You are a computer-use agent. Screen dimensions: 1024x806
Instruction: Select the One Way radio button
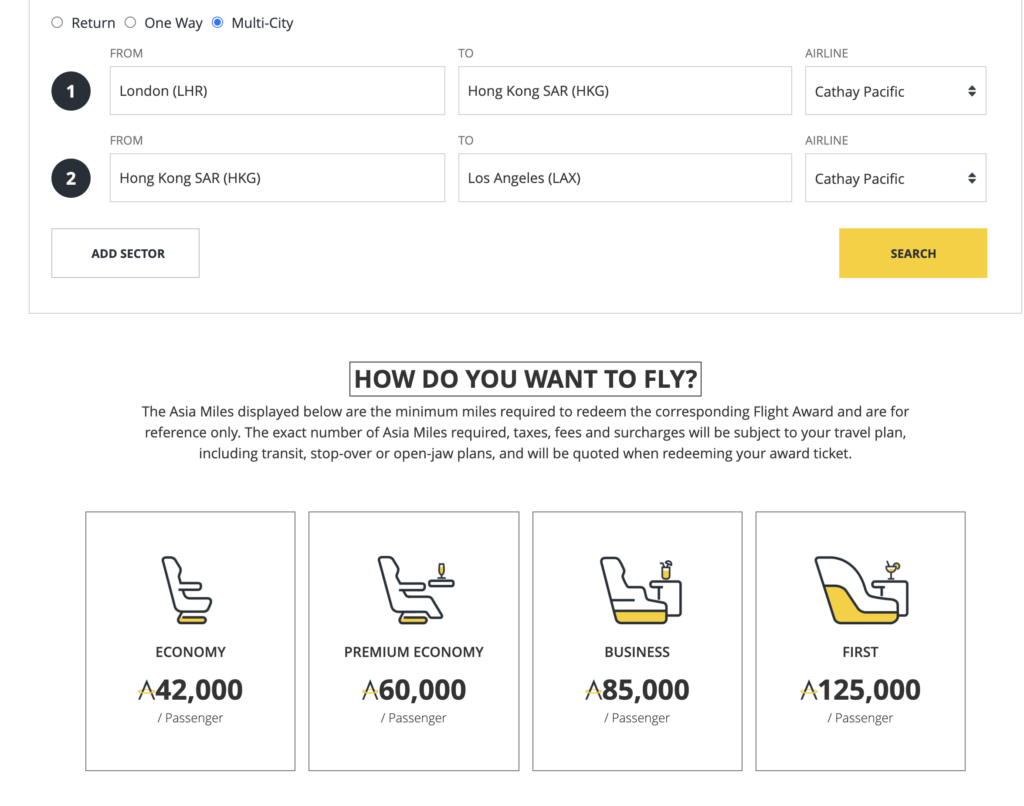pyautogui.click(x=130, y=22)
